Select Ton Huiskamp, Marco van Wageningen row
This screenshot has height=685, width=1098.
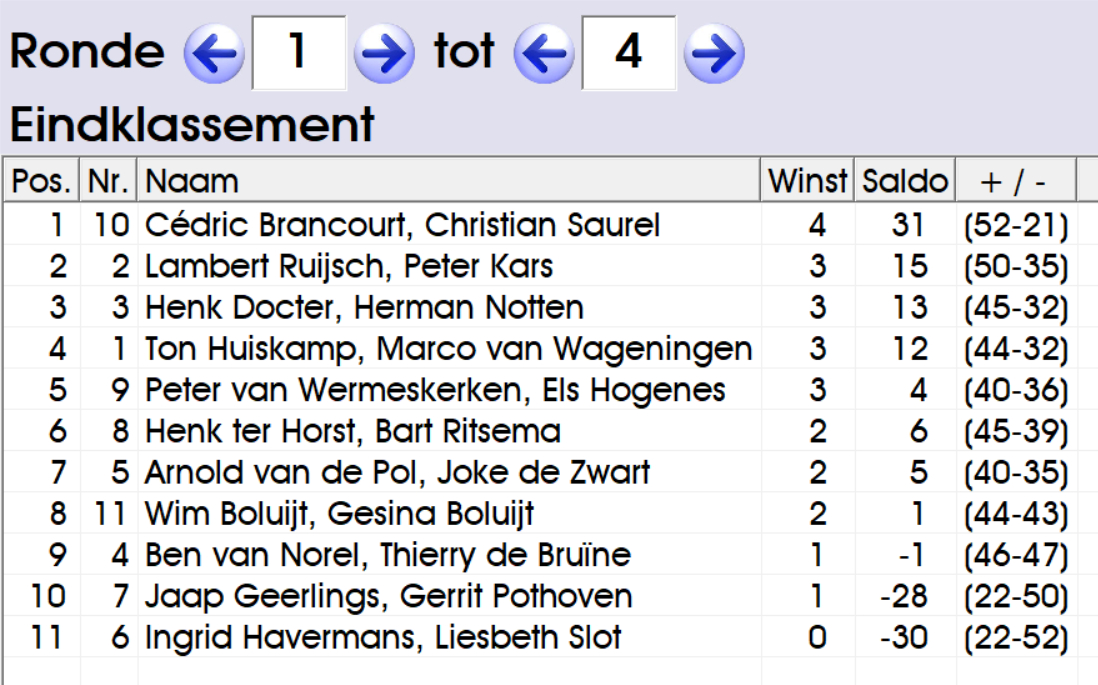pyautogui.click(x=448, y=349)
